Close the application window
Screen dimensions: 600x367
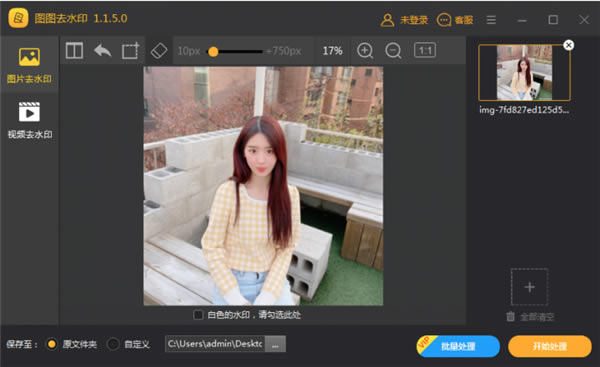click(584, 20)
